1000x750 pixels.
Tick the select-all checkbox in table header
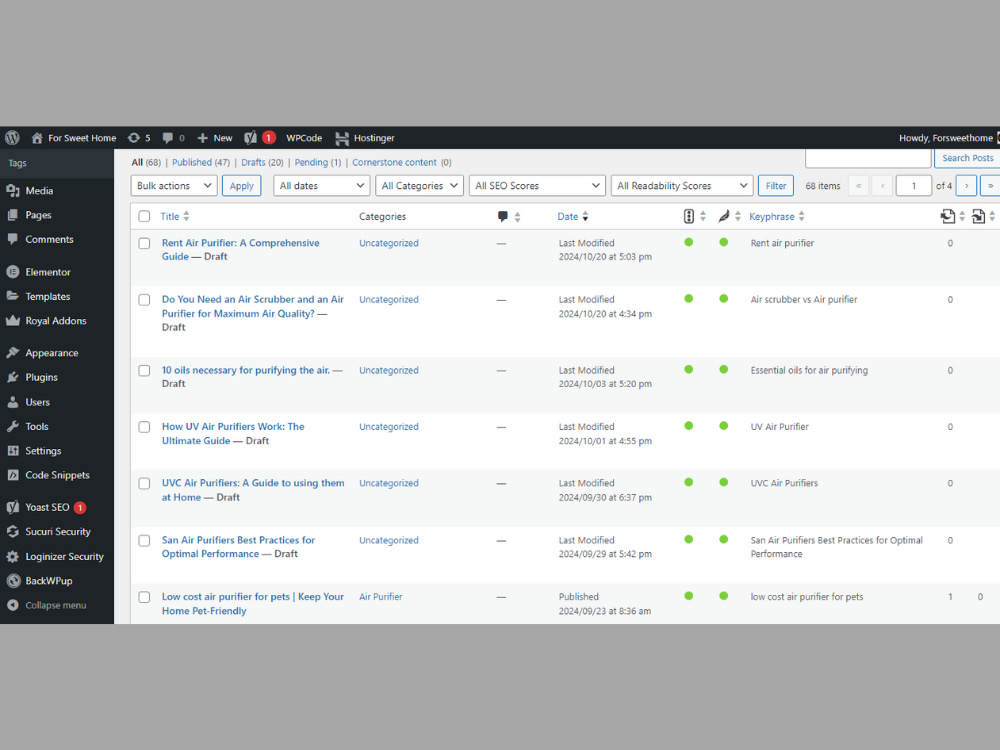point(144,216)
